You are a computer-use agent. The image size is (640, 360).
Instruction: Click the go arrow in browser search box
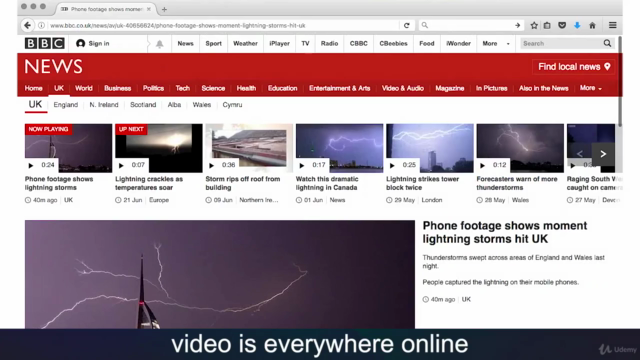(x=518, y=25)
